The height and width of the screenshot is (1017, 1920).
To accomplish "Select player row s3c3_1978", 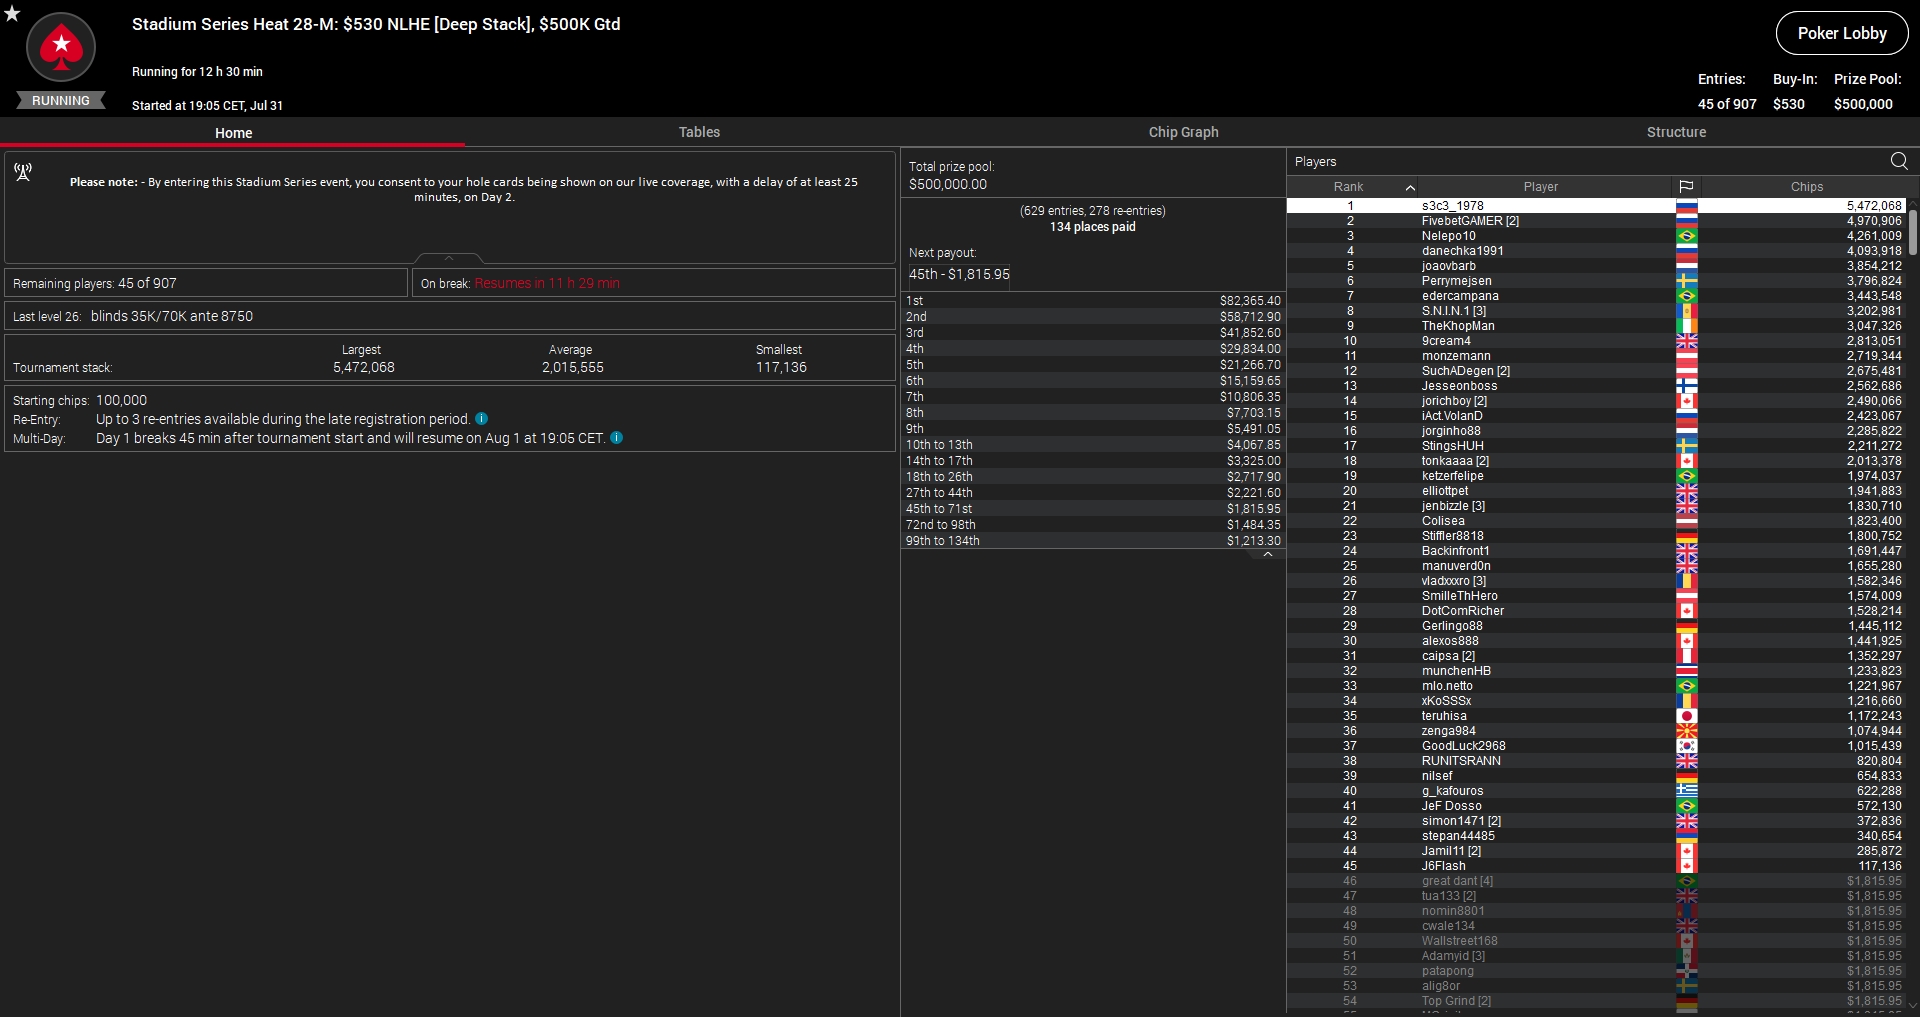I will pos(1597,206).
